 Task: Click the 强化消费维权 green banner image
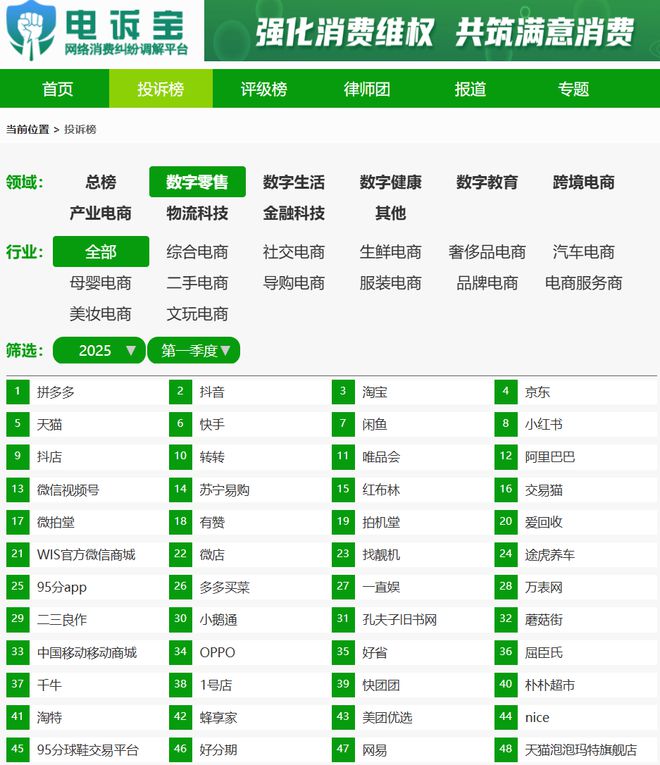431,31
